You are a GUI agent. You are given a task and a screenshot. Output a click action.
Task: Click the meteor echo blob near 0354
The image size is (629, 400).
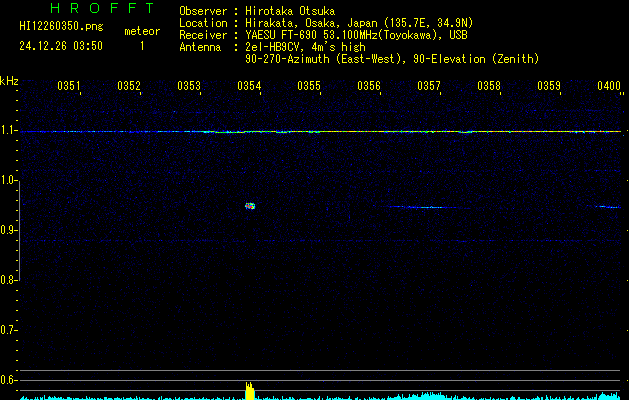[250, 206]
